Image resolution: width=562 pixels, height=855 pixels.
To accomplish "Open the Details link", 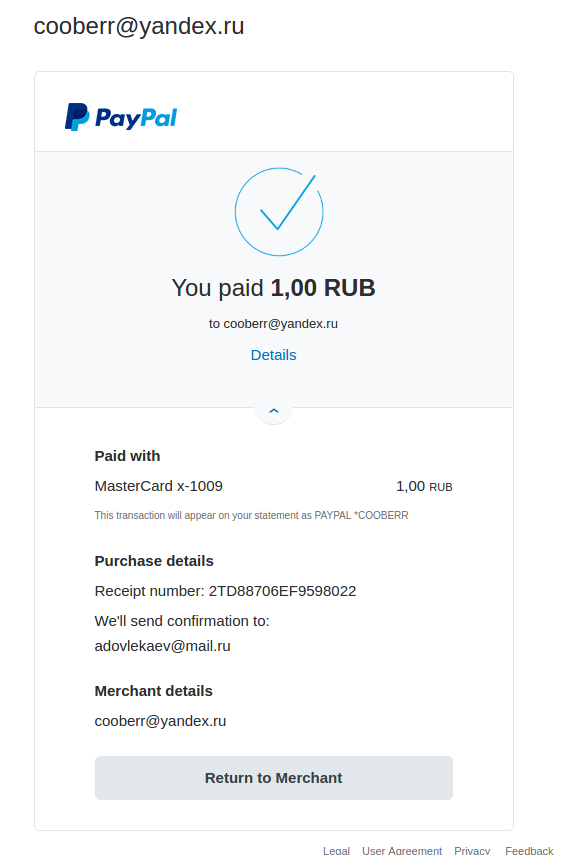I will [x=274, y=355].
